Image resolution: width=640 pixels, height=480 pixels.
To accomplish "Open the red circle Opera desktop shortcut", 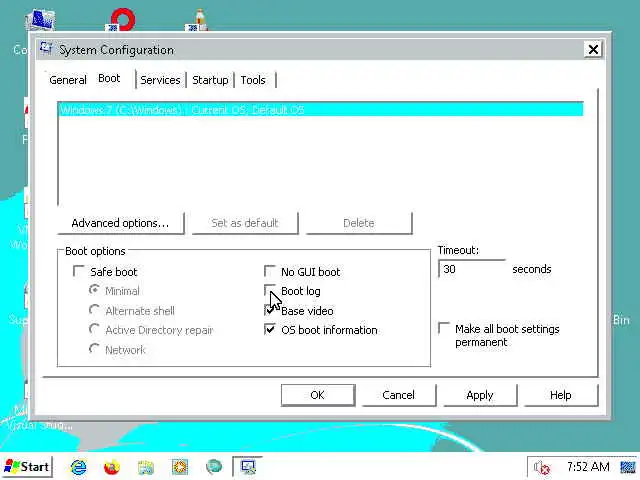I will (122, 20).
